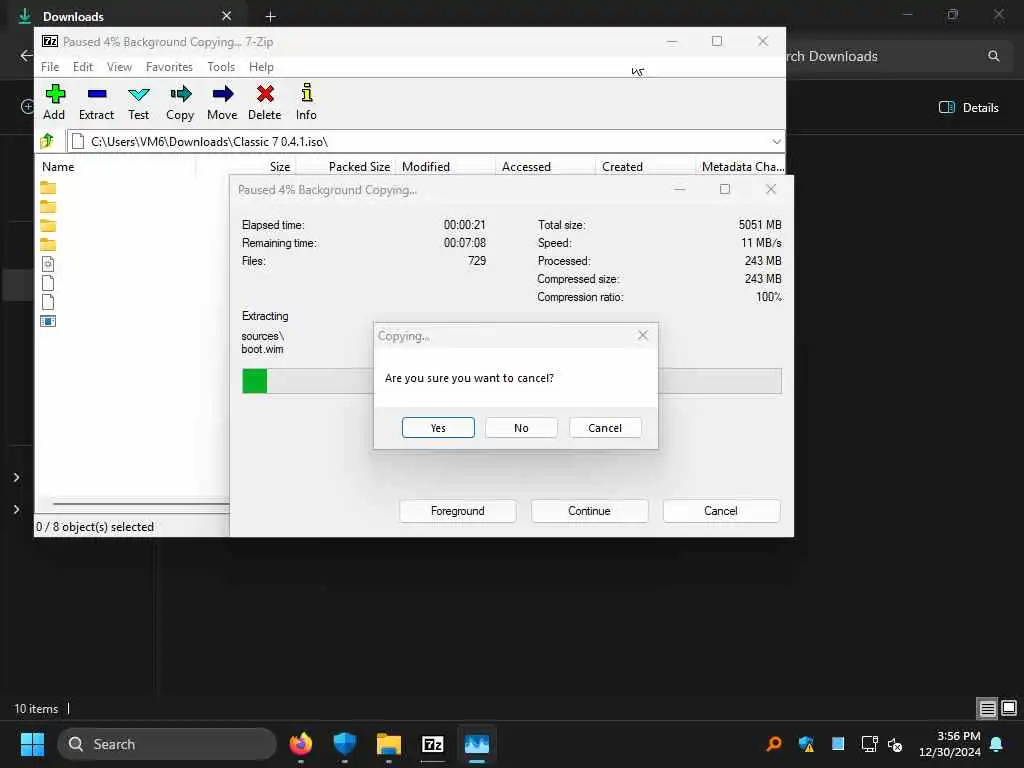Open File Explorer from the taskbar

[x=389, y=744]
